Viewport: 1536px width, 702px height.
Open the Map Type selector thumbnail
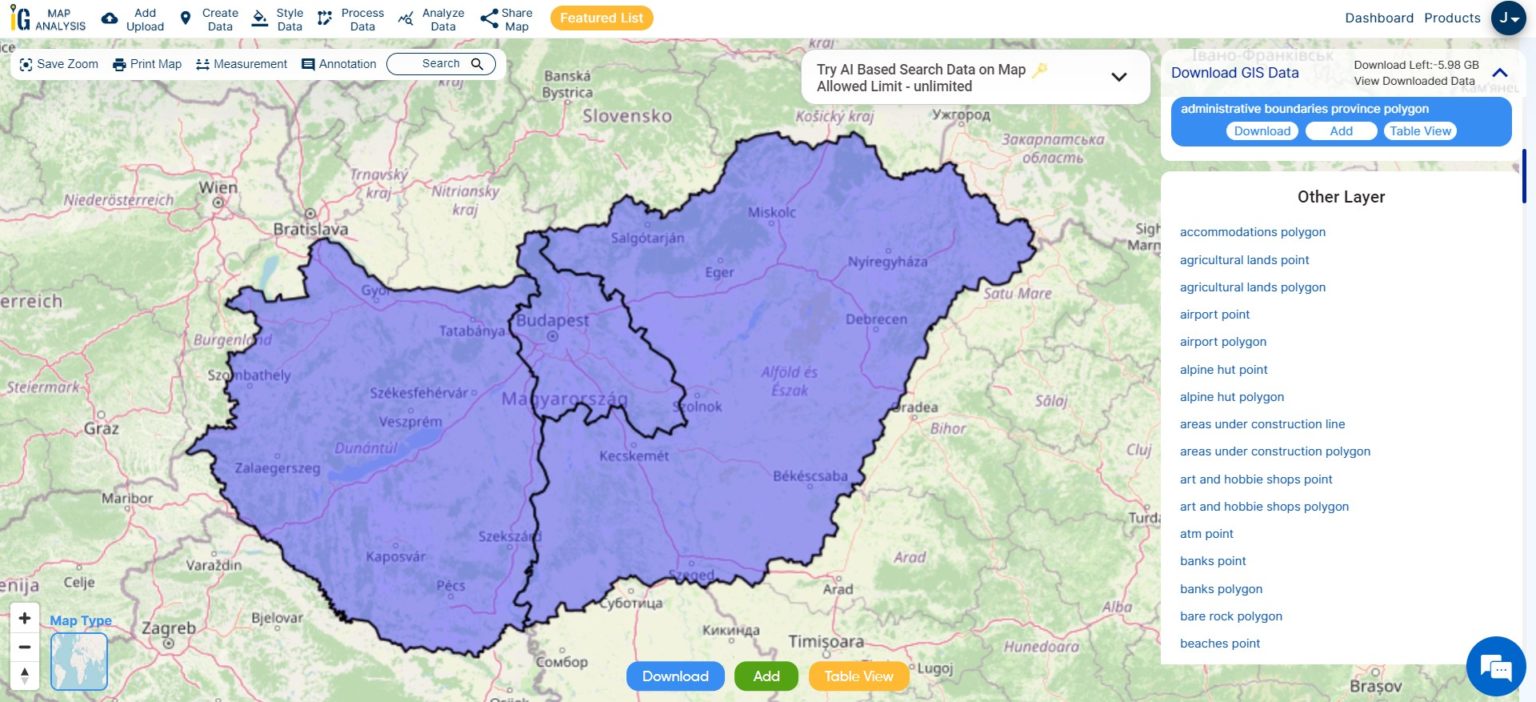78,661
